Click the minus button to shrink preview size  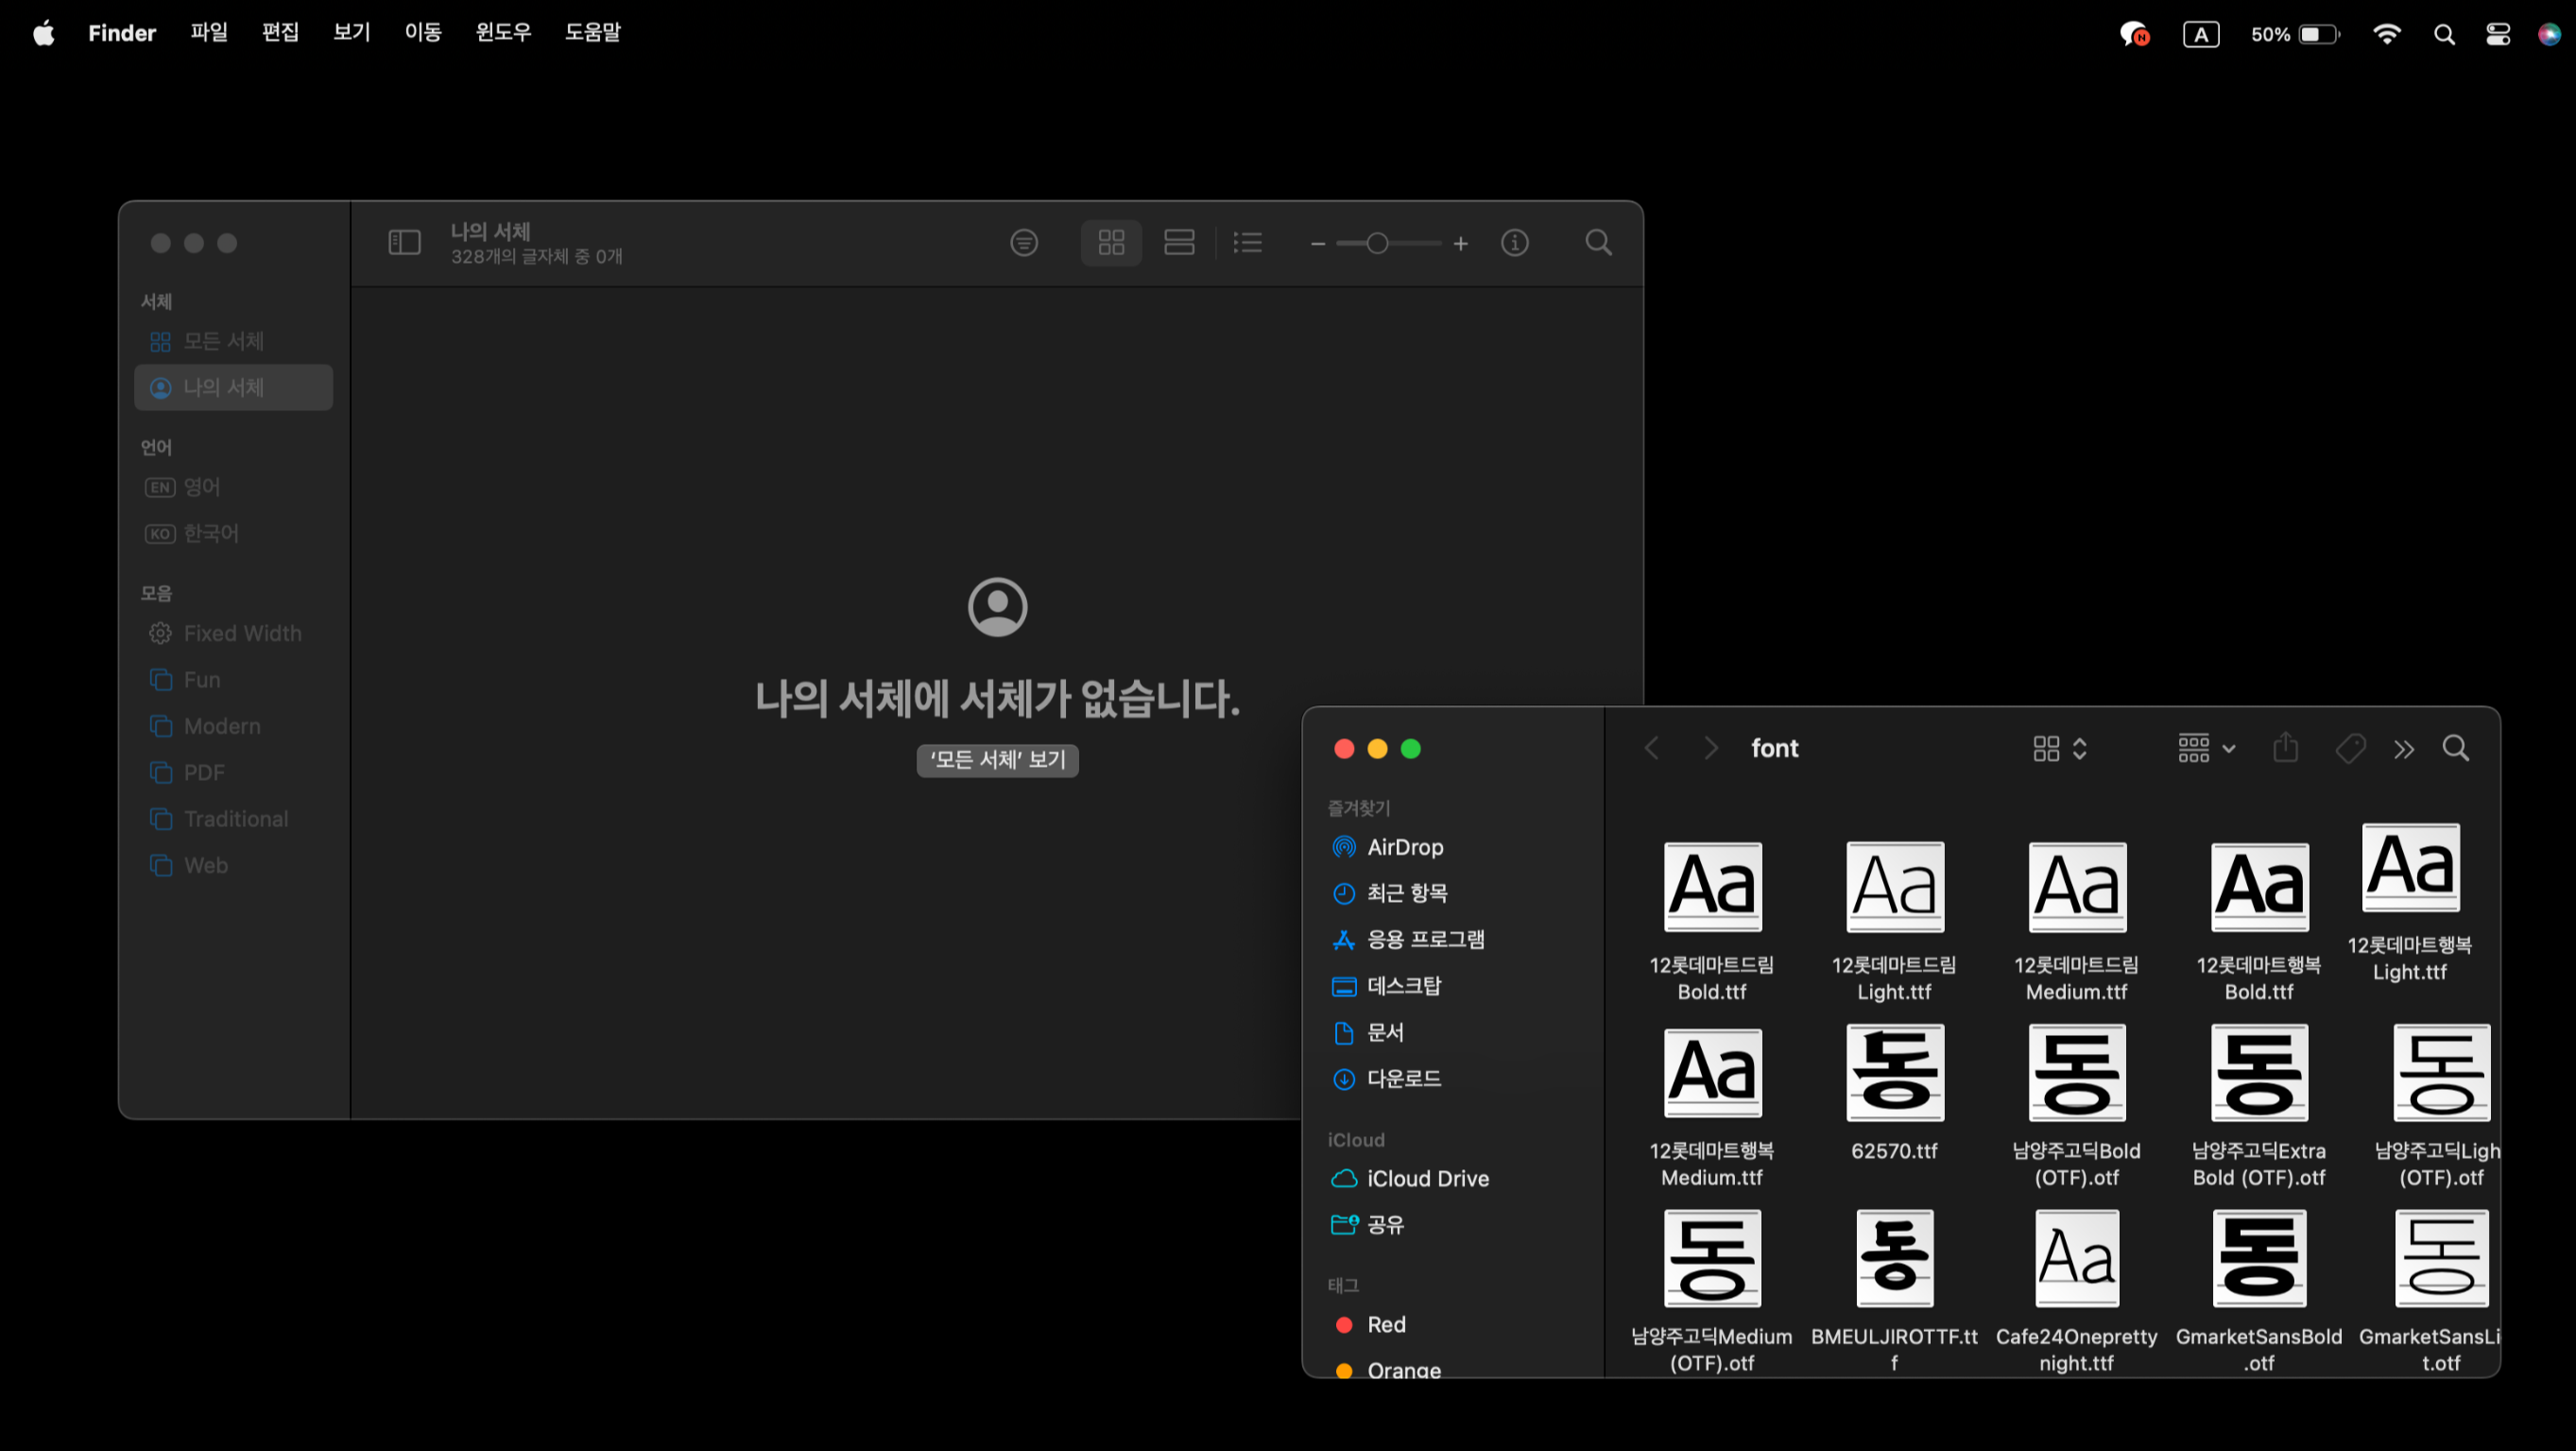[1317, 243]
